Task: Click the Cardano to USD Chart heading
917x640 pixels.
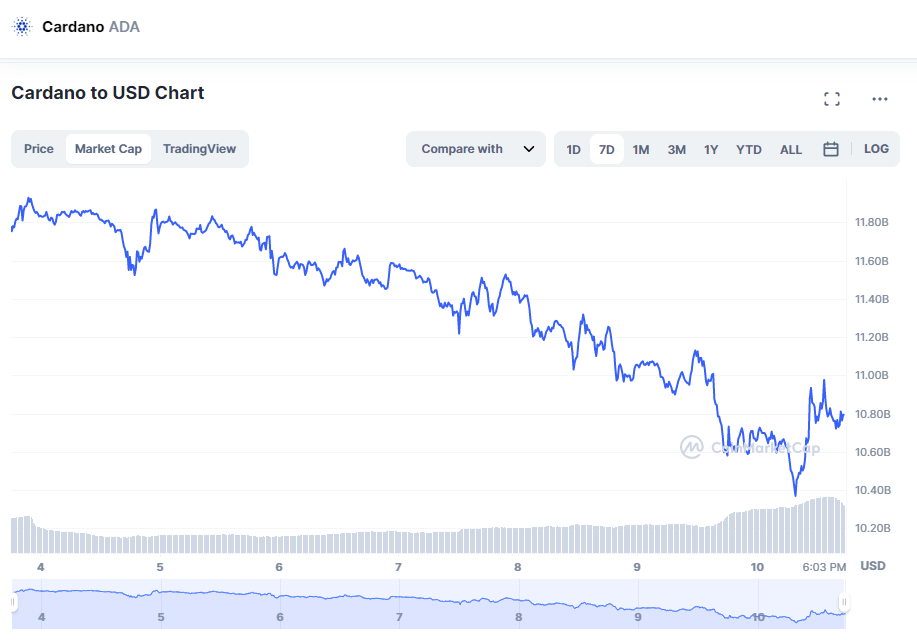Action: click(x=108, y=92)
